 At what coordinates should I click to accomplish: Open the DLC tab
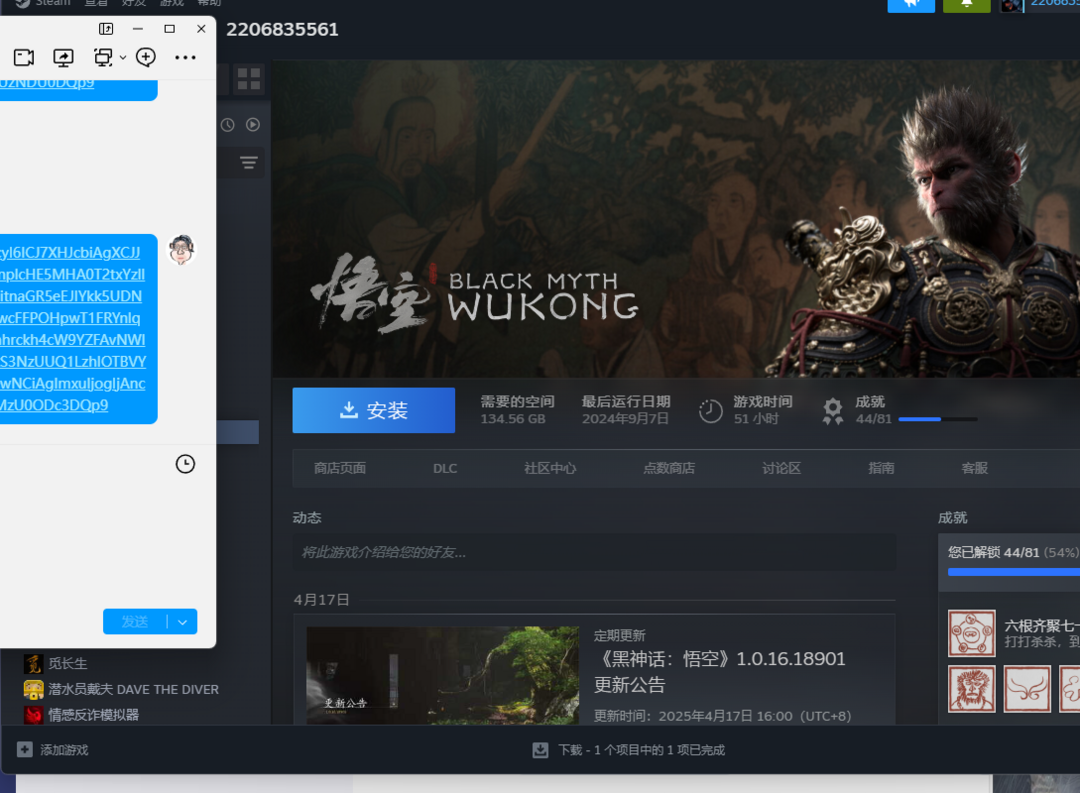pos(445,468)
